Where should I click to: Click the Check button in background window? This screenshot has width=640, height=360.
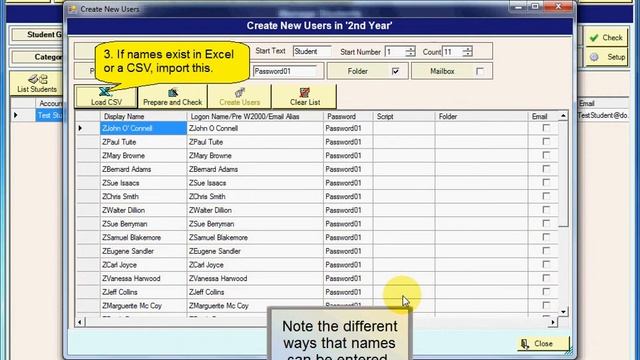pyautogui.click(x=606, y=38)
